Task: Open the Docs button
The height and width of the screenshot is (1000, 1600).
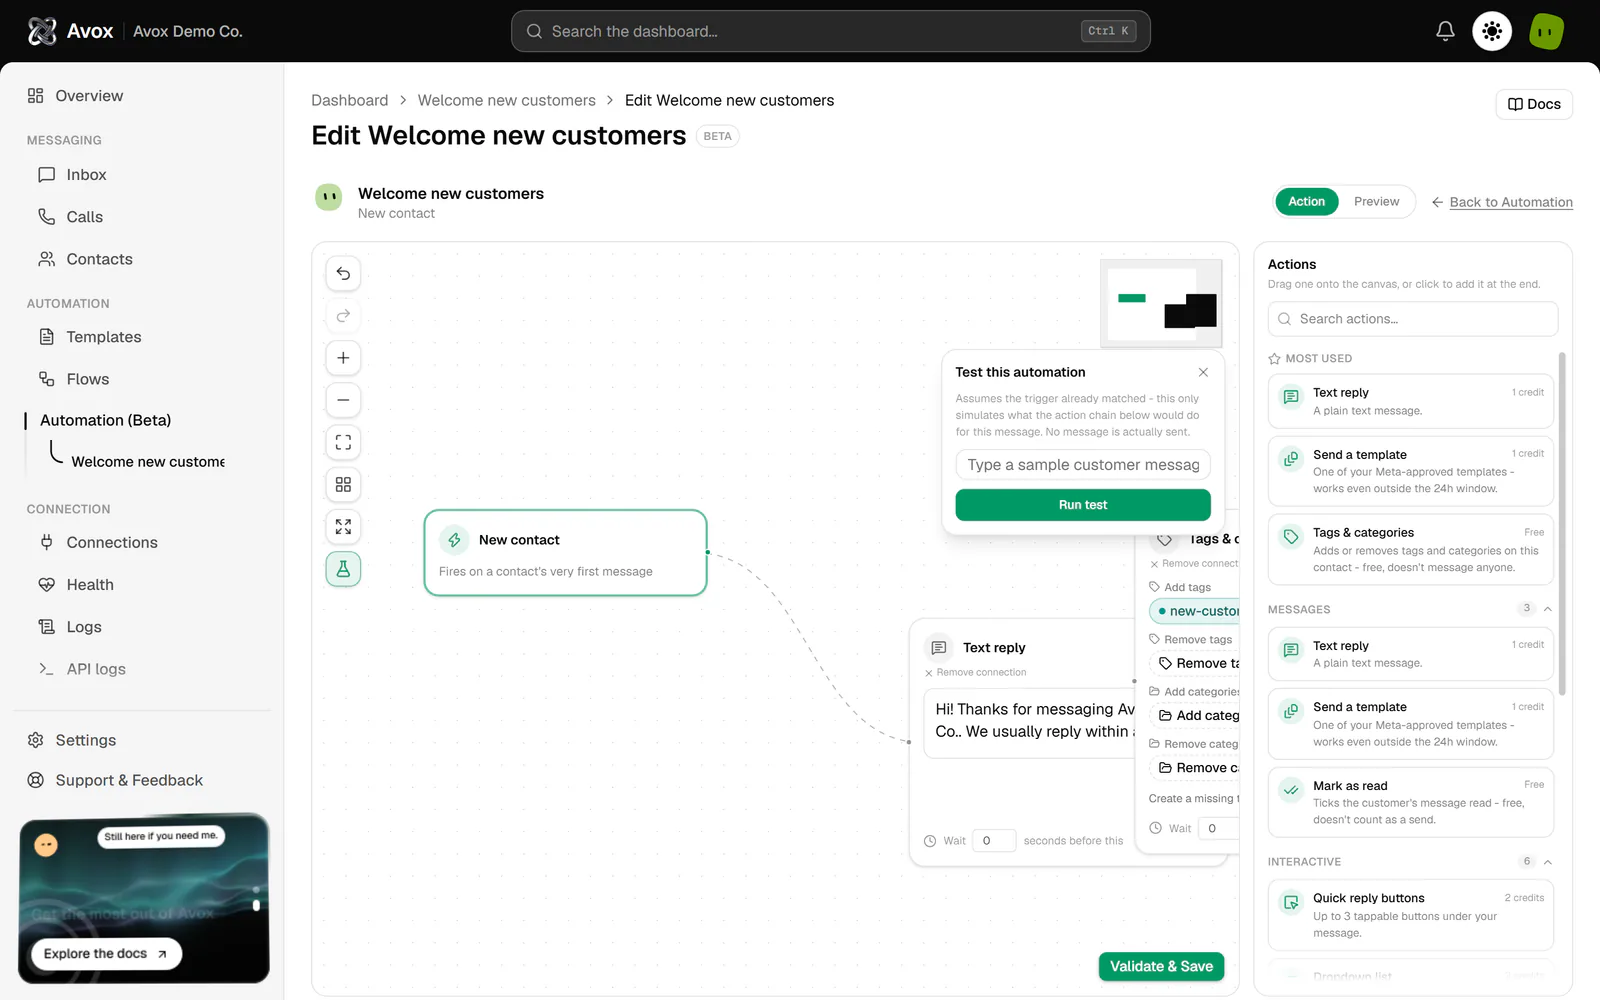Action: pyautogui.click(x=1534, y=104)
